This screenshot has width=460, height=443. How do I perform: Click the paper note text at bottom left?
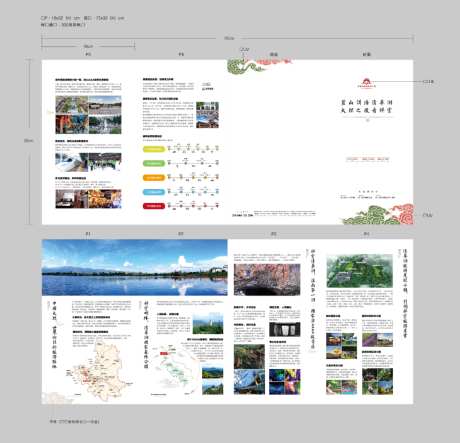tap(75, 422)
